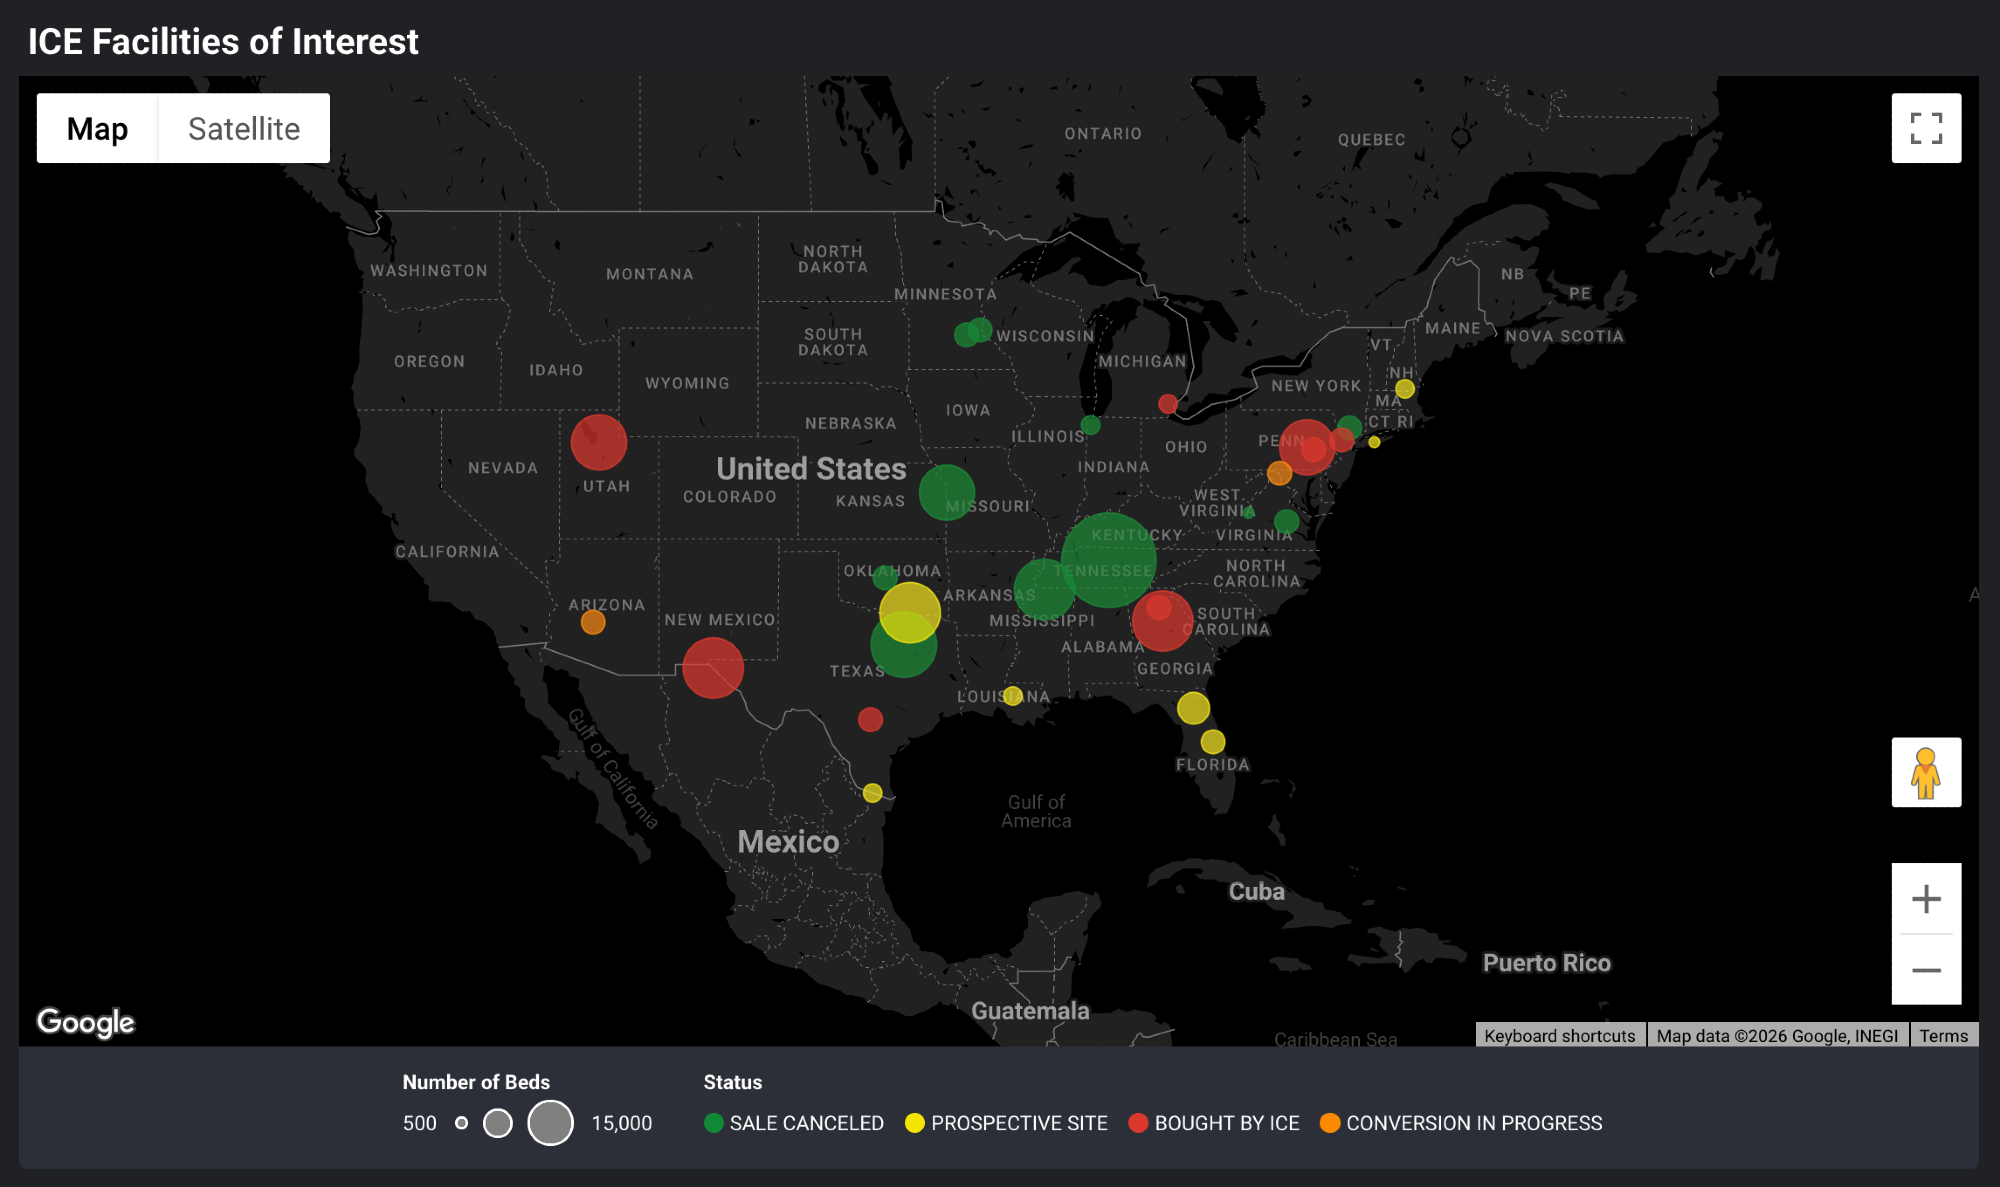
Task: Open Keyboard shortcuts
Action: tap(1559, 1035)
